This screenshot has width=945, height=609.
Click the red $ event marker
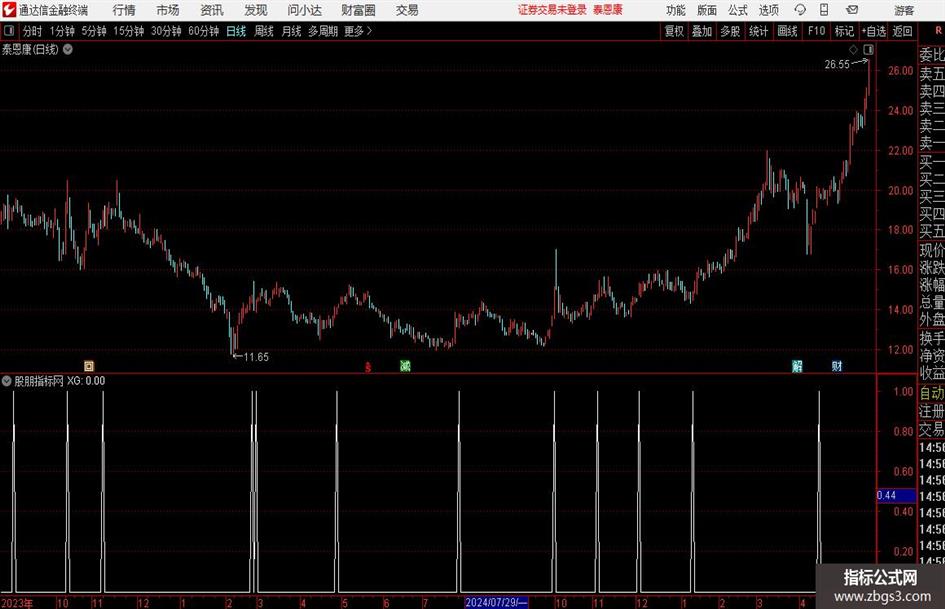tap(368, 367)
